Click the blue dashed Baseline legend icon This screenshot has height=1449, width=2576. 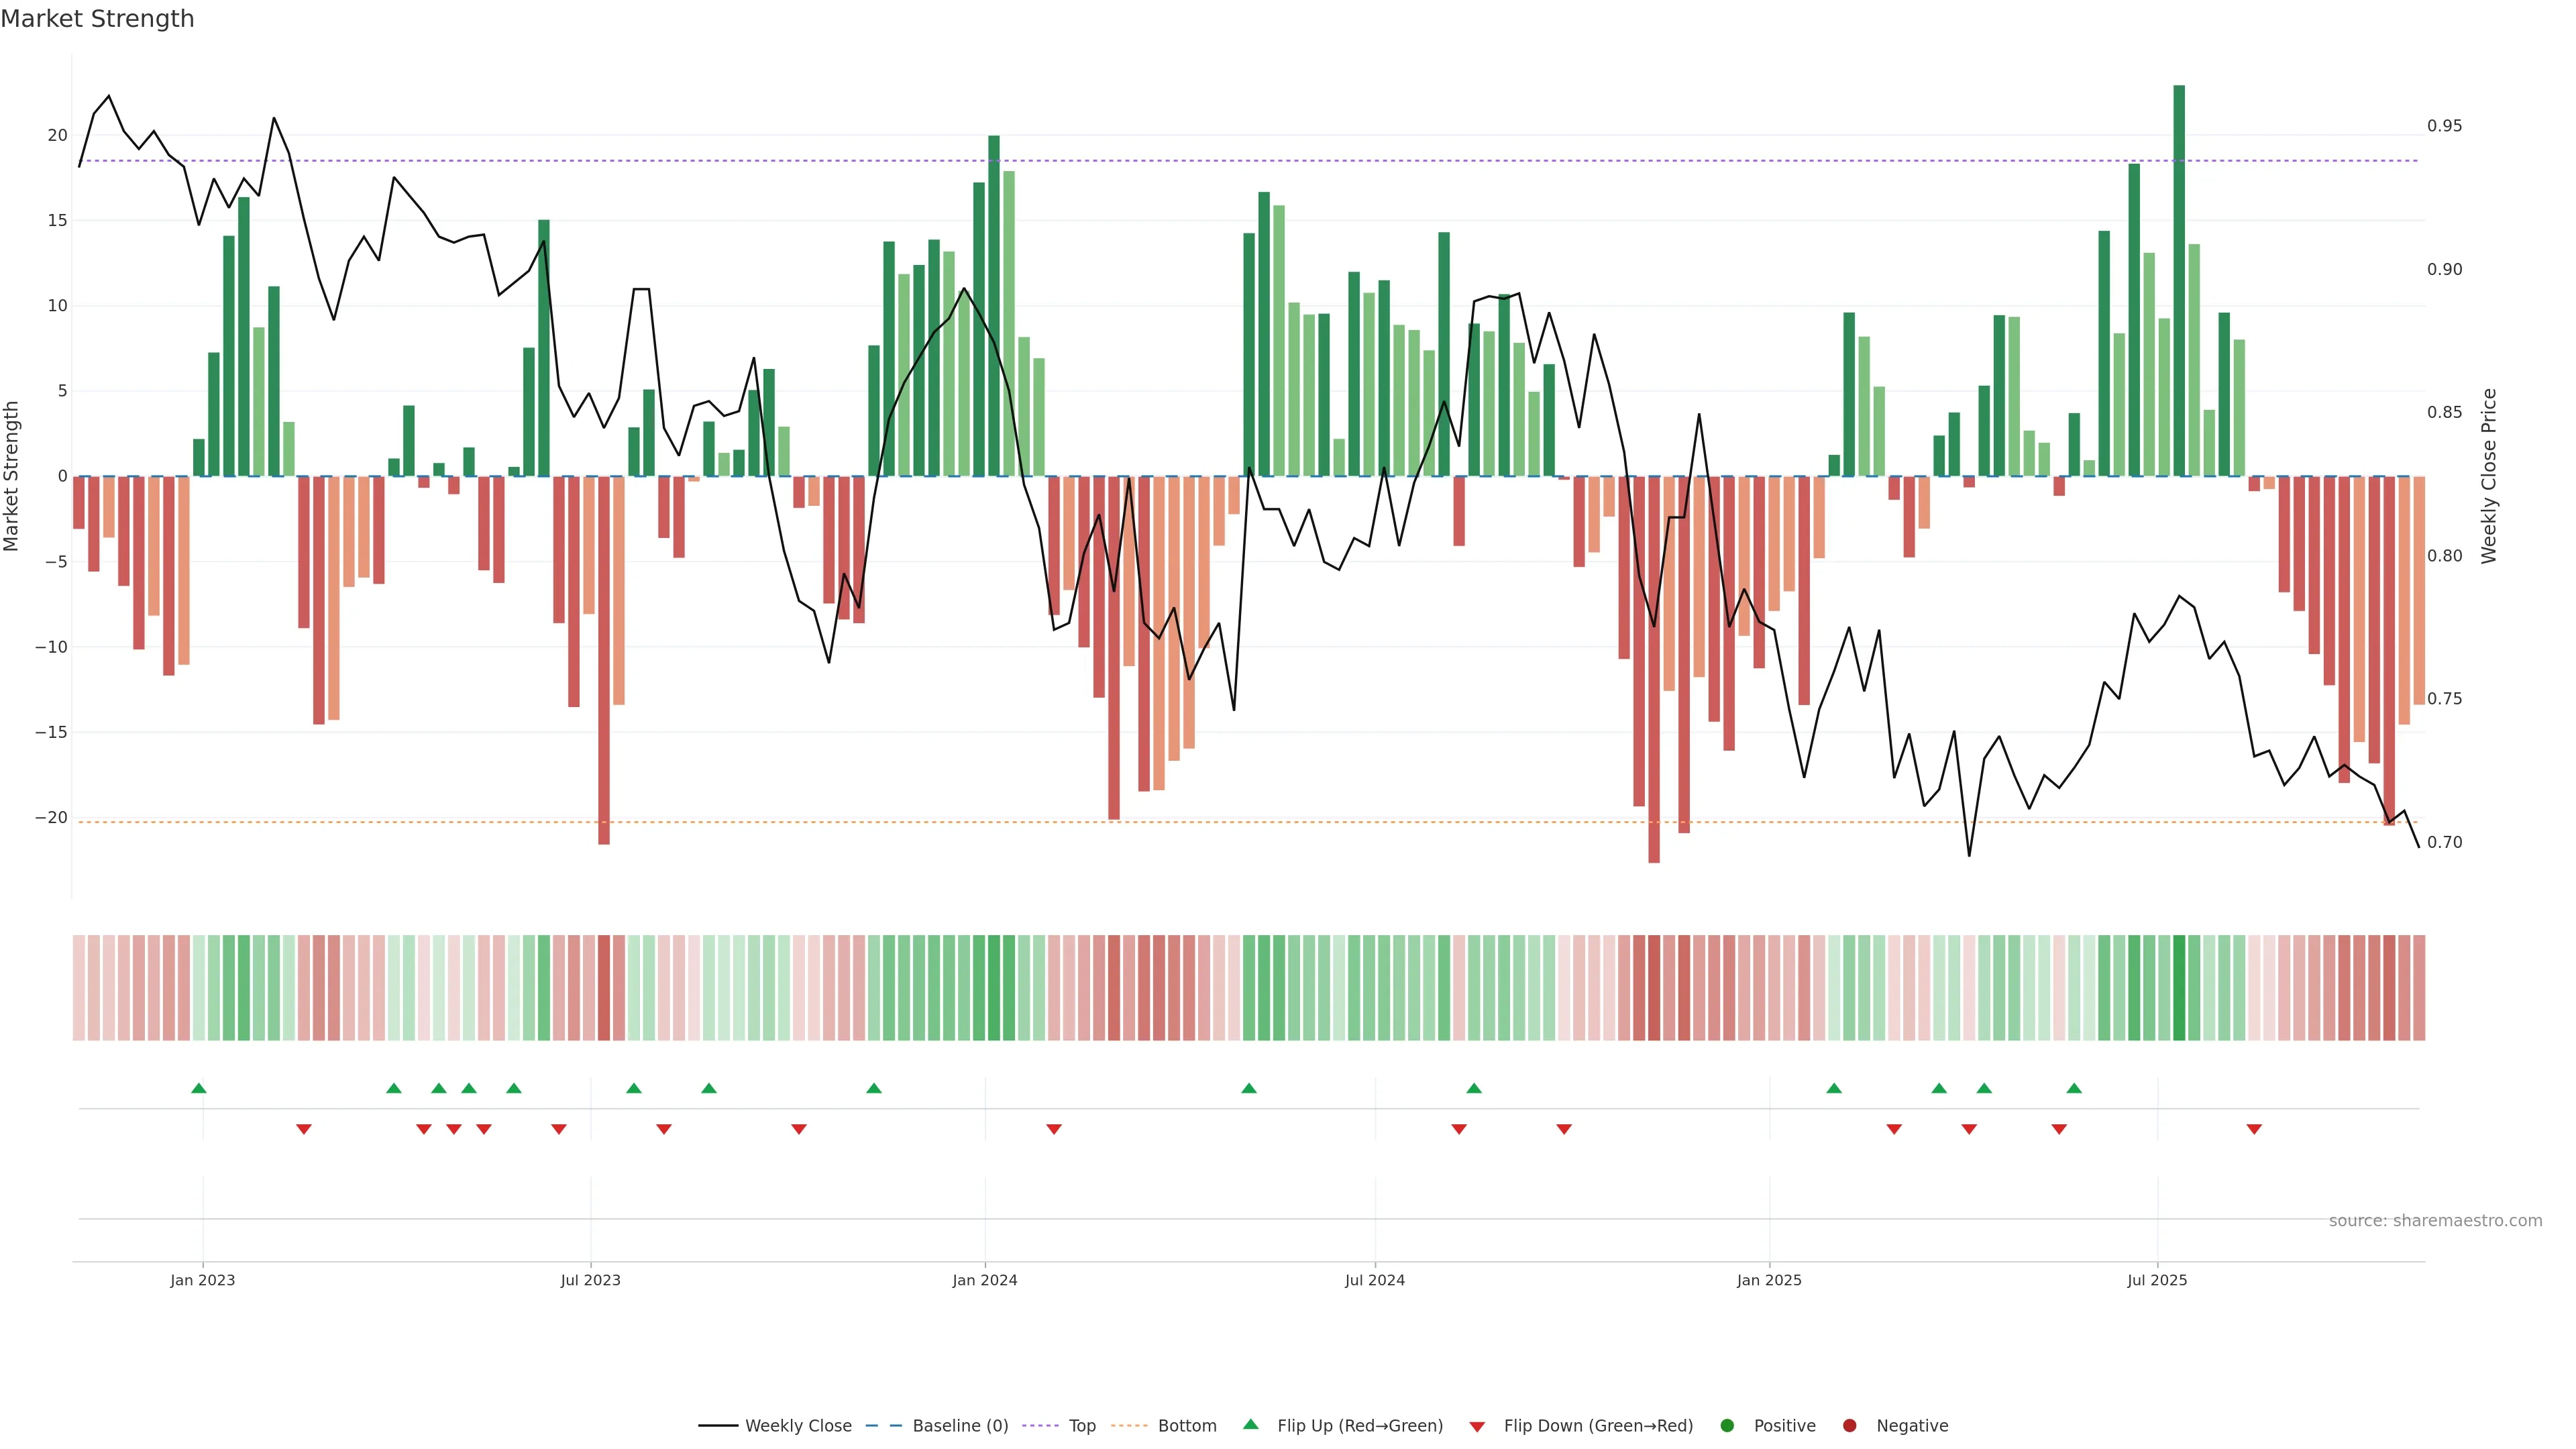pos(883,1426)
